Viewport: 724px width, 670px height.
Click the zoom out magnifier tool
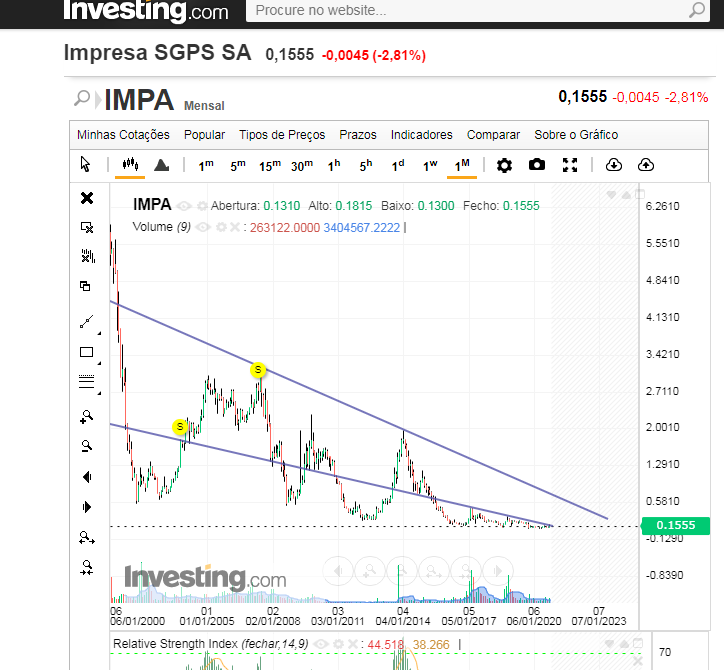(x=86, y=446)
